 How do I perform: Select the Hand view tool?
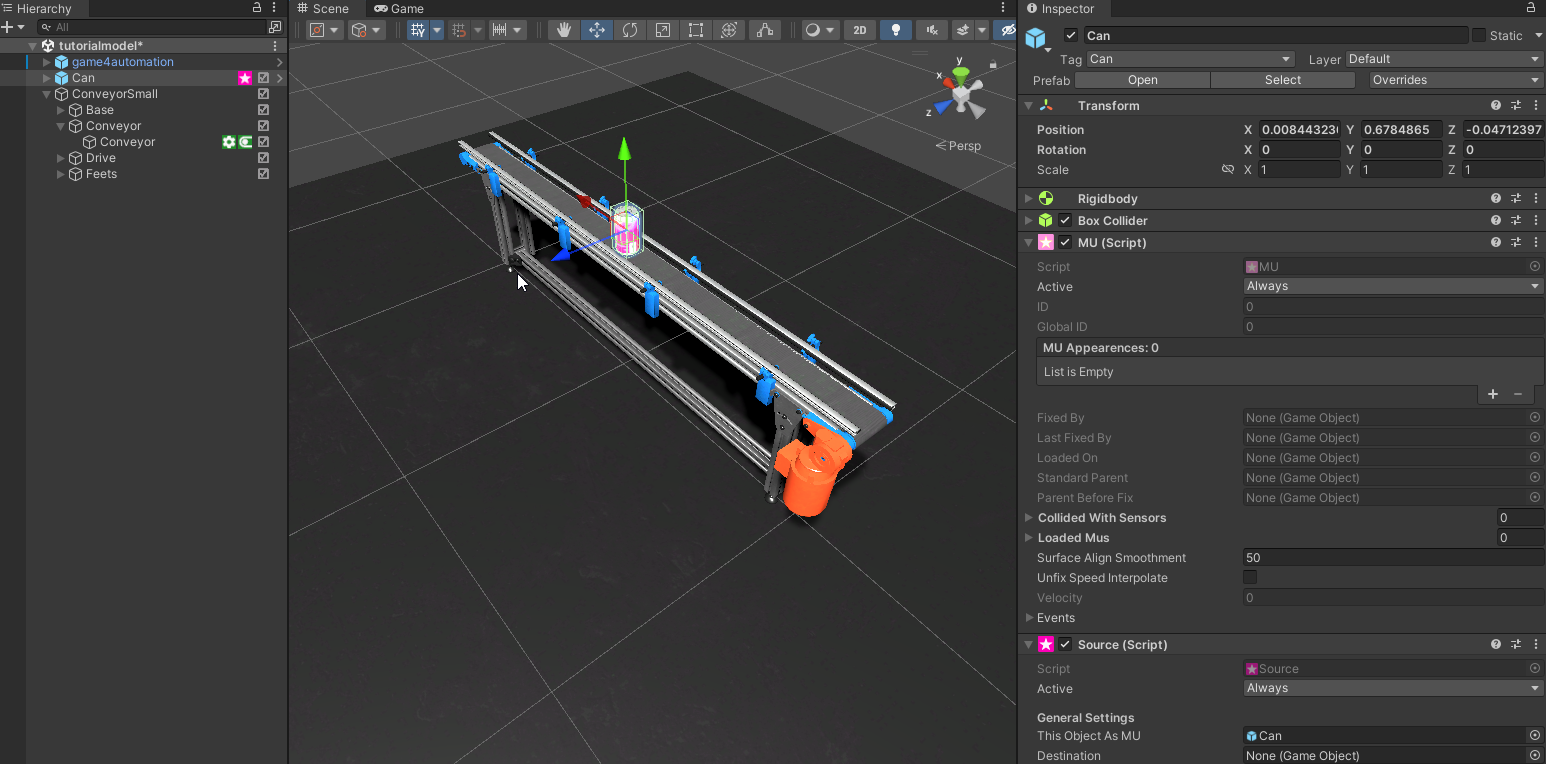pos(564,30)
